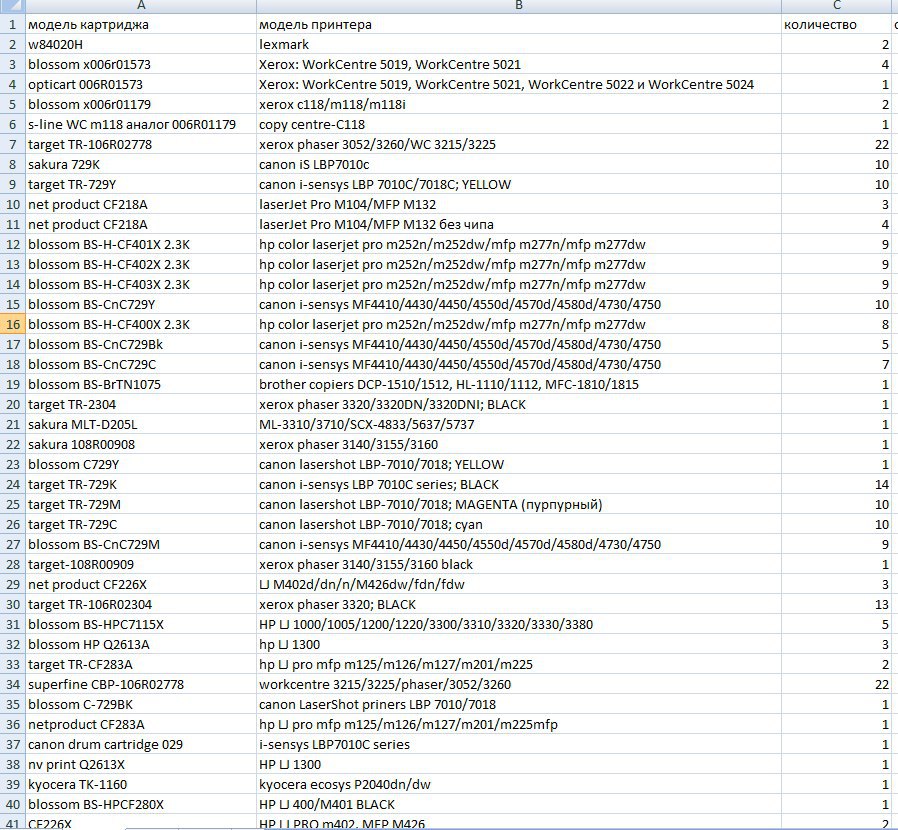Click cell 'модель картриджа'
The width and height of the screenshot is (898, 830).
(x=141, y=25)
